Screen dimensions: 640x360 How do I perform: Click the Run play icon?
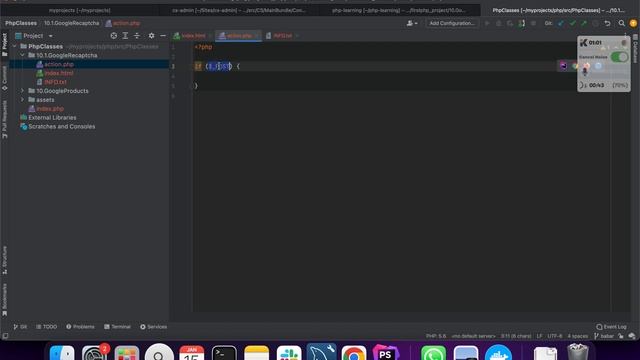coord(487,23)
